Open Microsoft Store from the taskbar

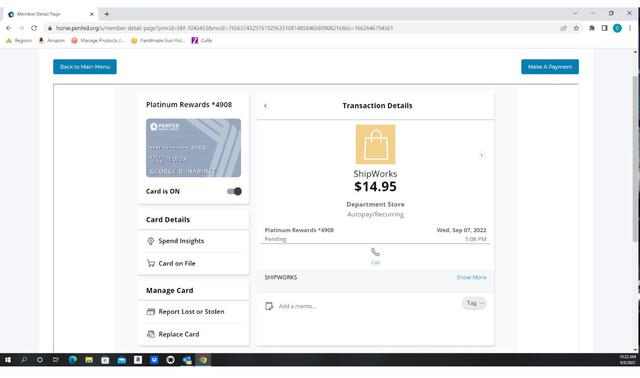point(105,360)
